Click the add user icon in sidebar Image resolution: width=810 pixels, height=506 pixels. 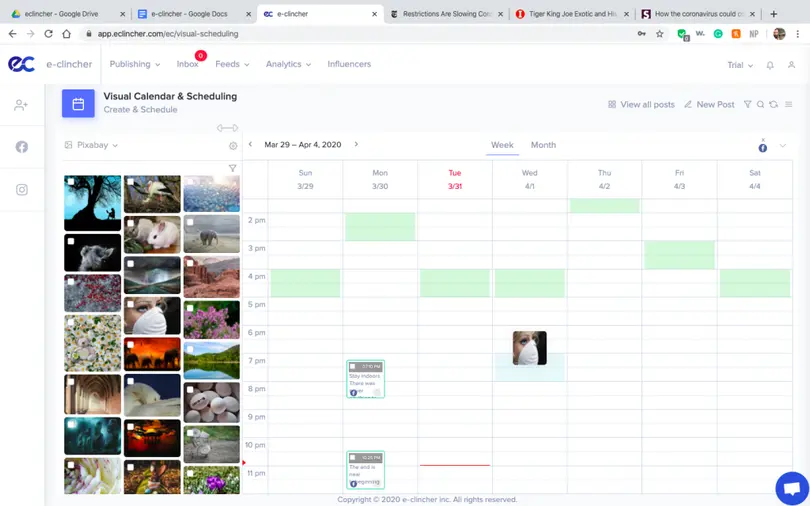[x=21, y=105]
